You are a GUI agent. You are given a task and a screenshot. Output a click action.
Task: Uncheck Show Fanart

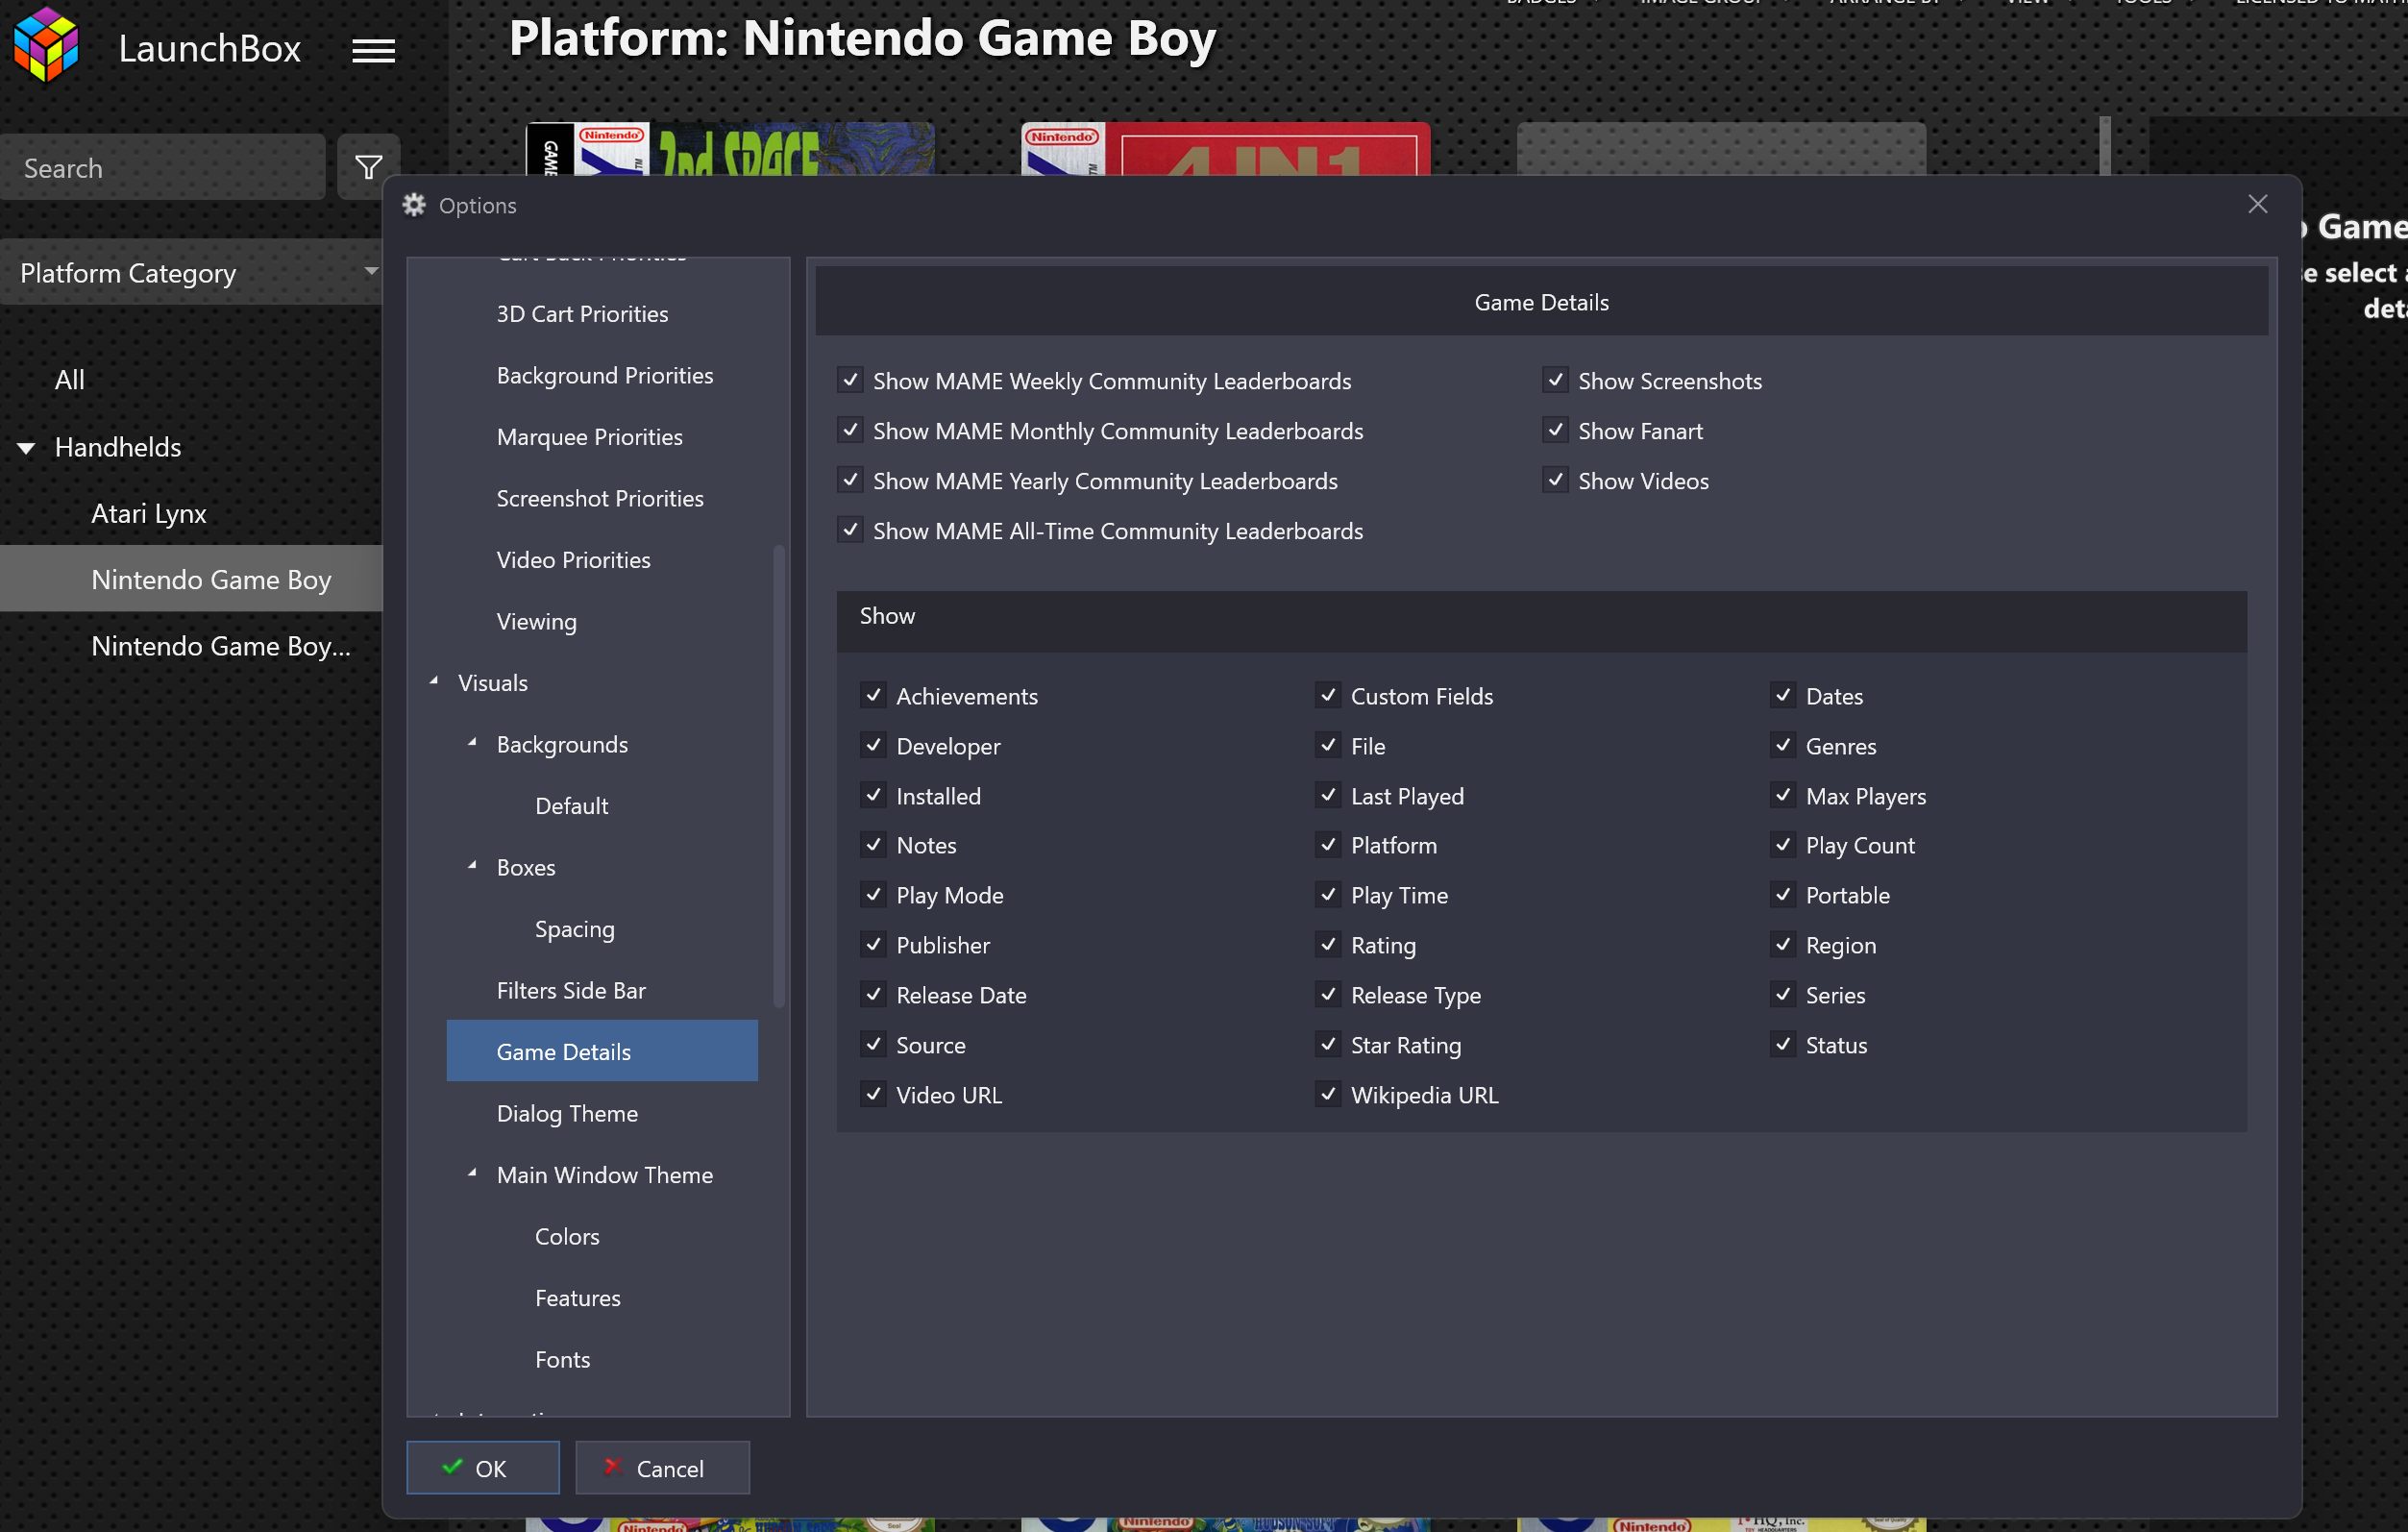click(x=1555, y=430)
